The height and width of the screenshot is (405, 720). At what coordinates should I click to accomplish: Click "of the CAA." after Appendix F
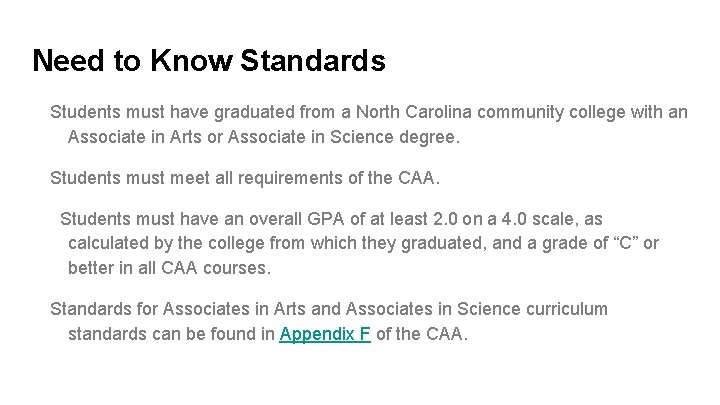pyautogui.click(x=421, y=335)
